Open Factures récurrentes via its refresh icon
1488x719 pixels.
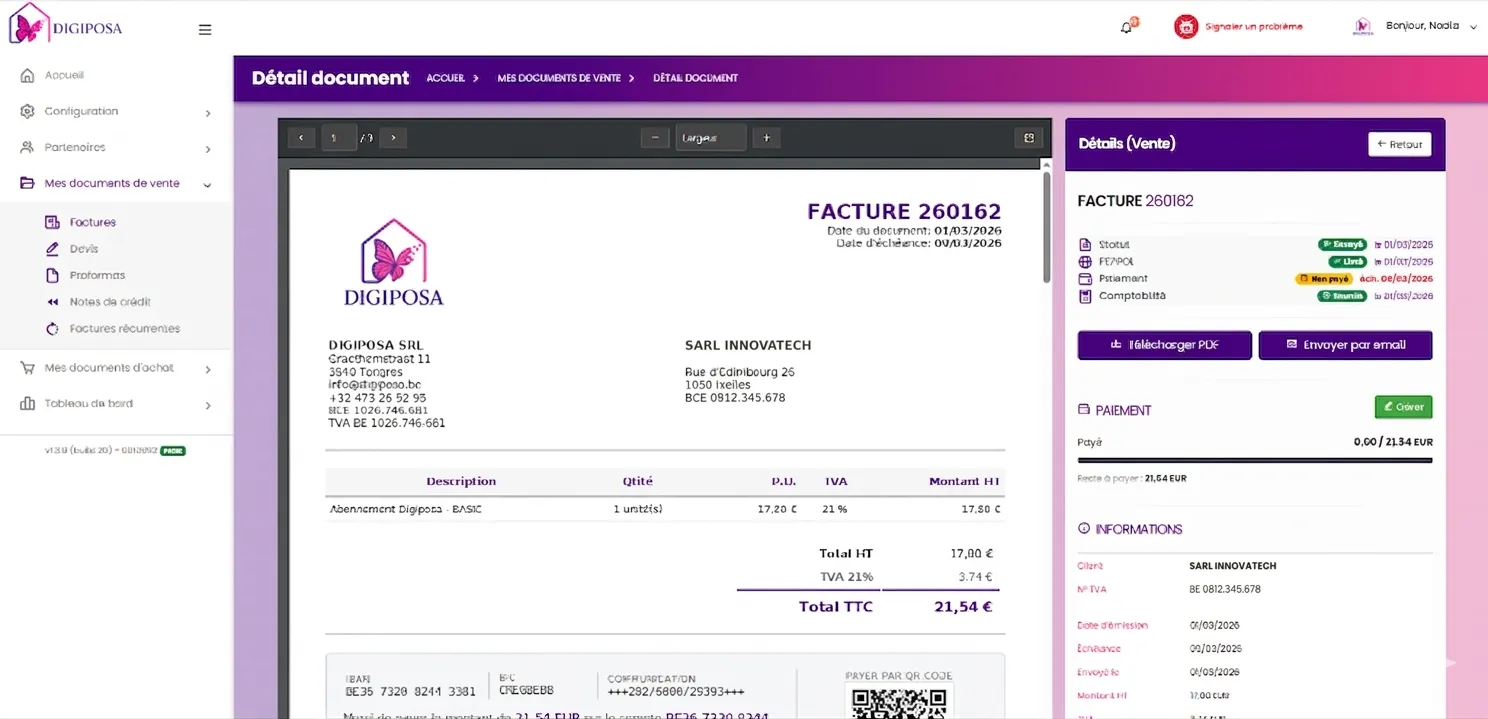click(x=54, y=328)
